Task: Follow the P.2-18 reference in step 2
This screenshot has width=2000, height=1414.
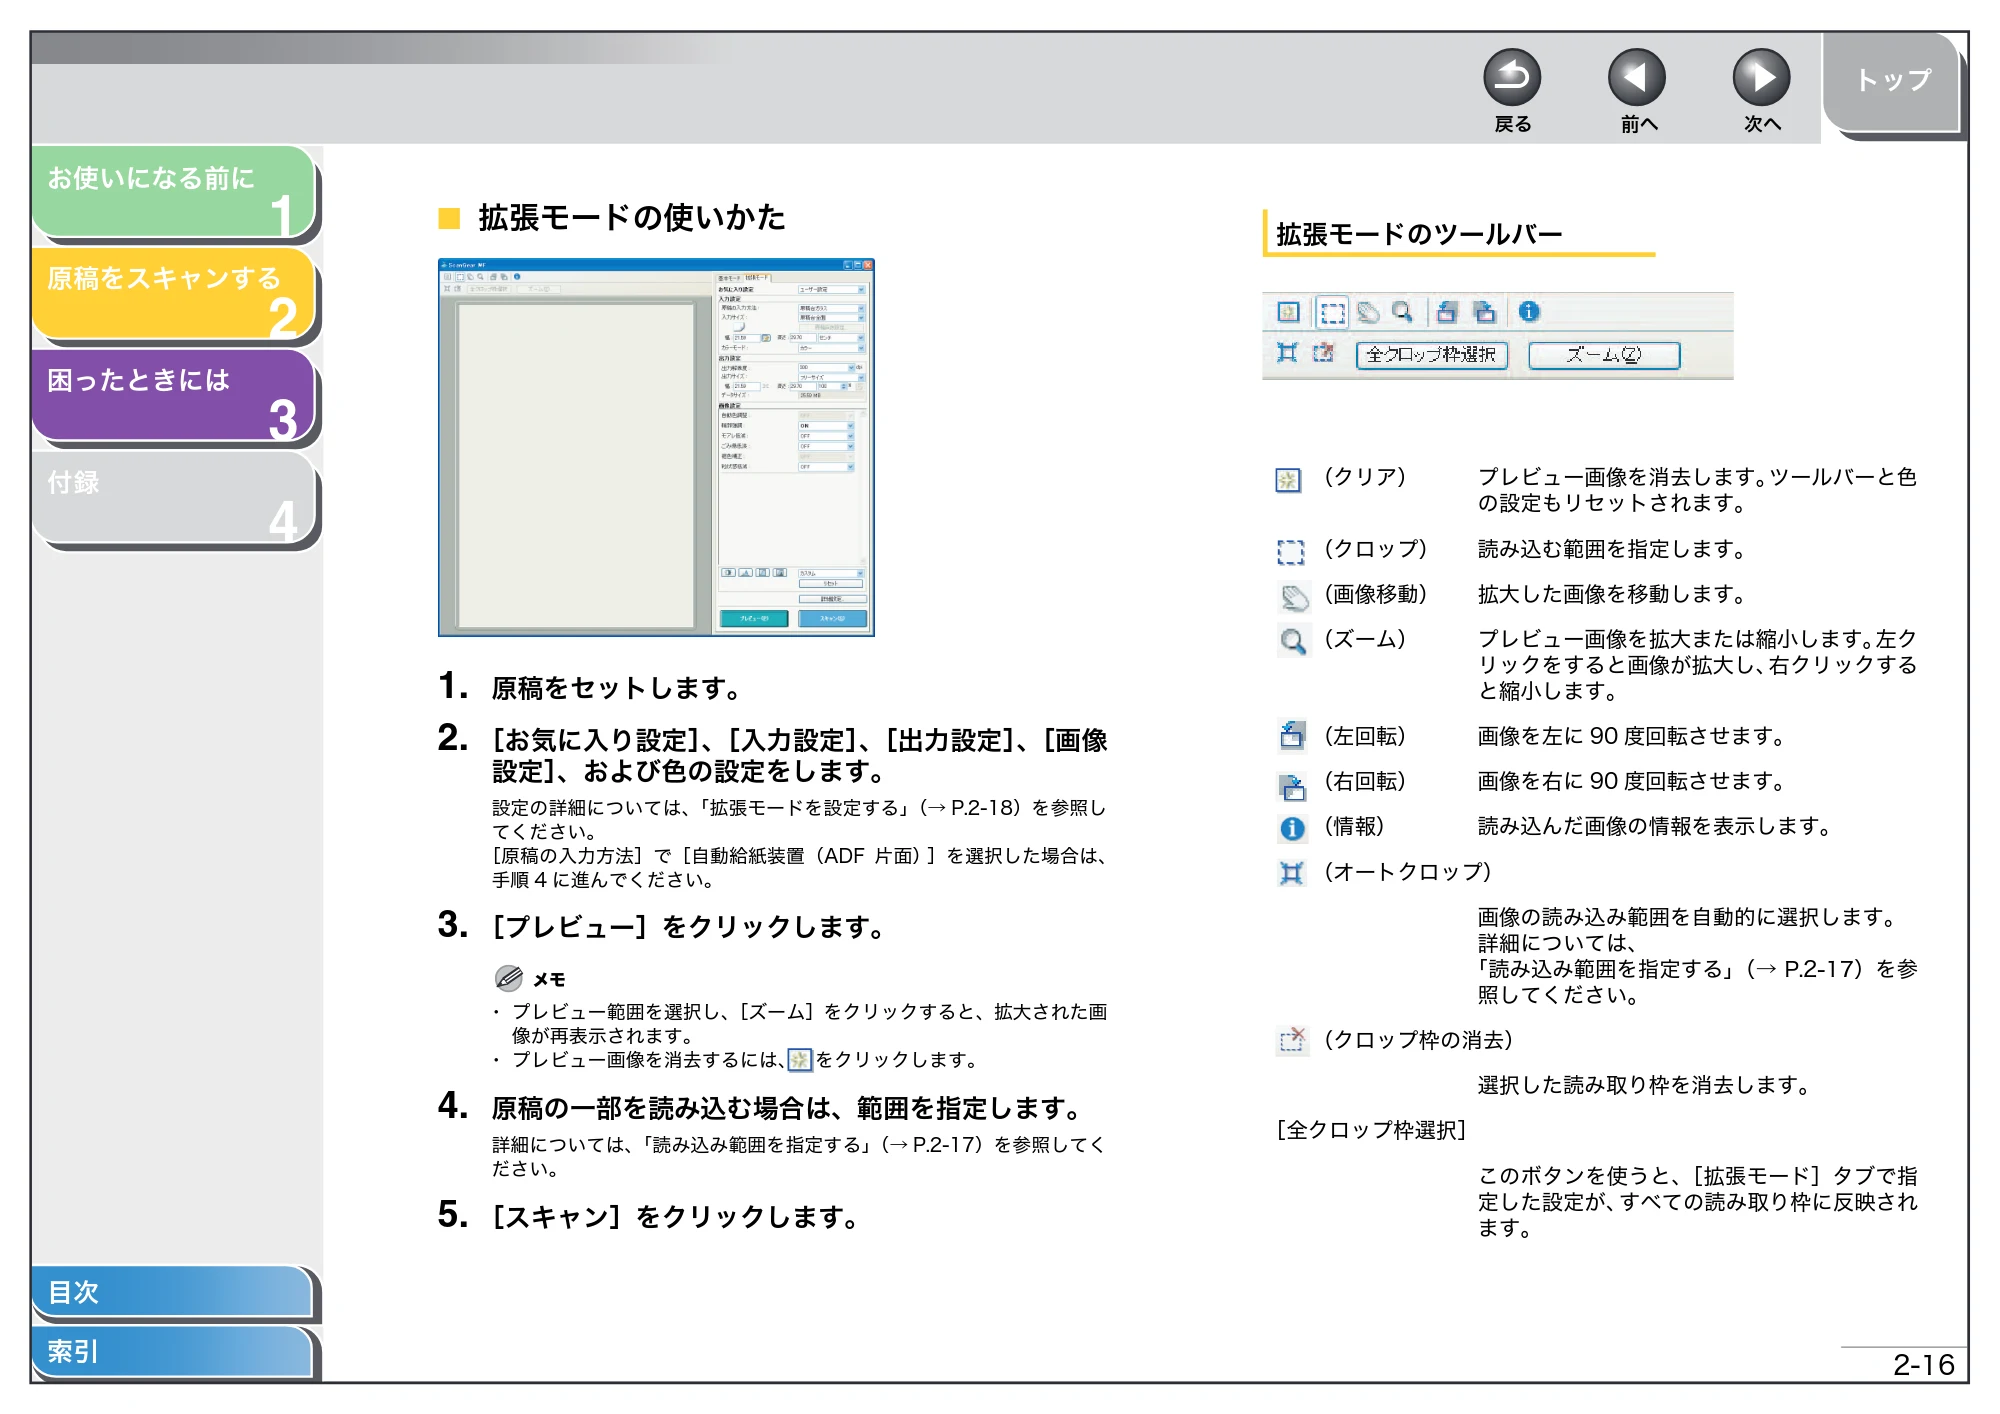Action: pyautogui.click(x=984, y=808)
